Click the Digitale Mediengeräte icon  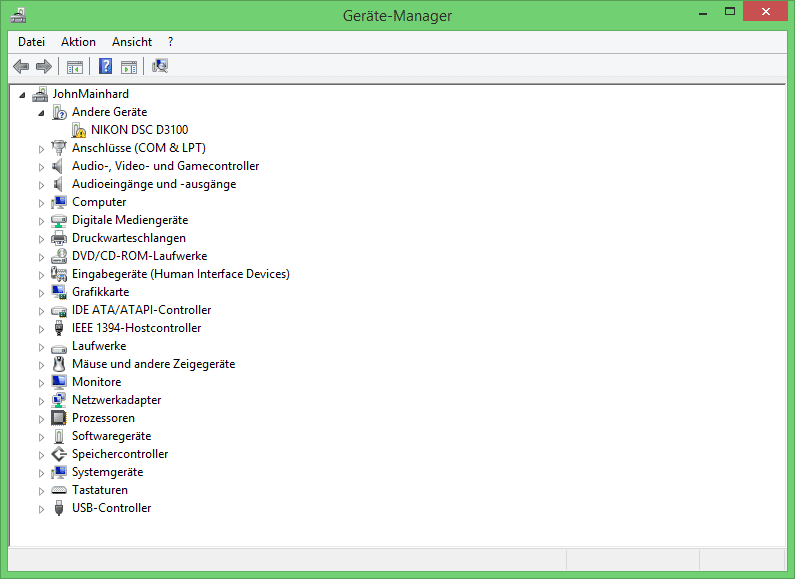click(59, 221)
